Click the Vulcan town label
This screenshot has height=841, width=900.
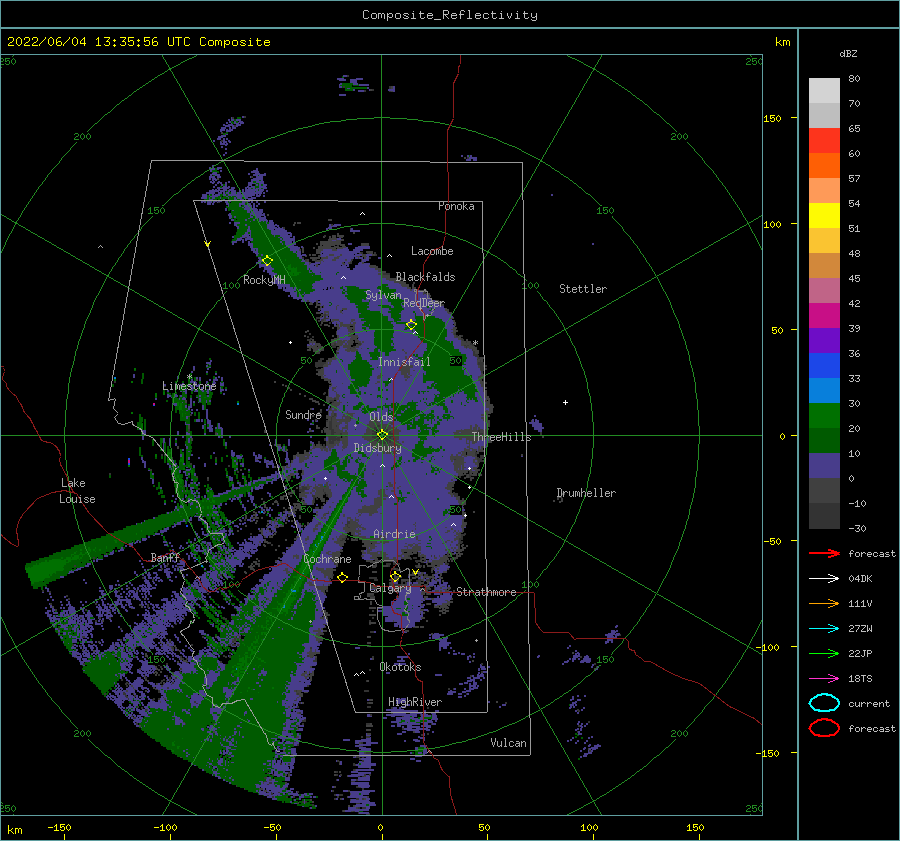point(508,743)
